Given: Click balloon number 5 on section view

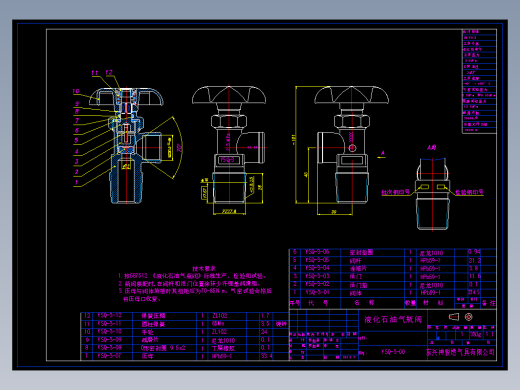Looking at the screenshot, I should (x=76, y=140).
